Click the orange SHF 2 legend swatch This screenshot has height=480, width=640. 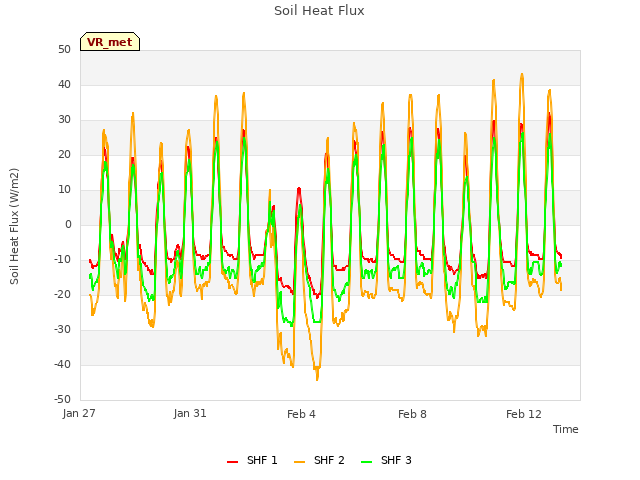pyautogui.click(x=300, y=462)
